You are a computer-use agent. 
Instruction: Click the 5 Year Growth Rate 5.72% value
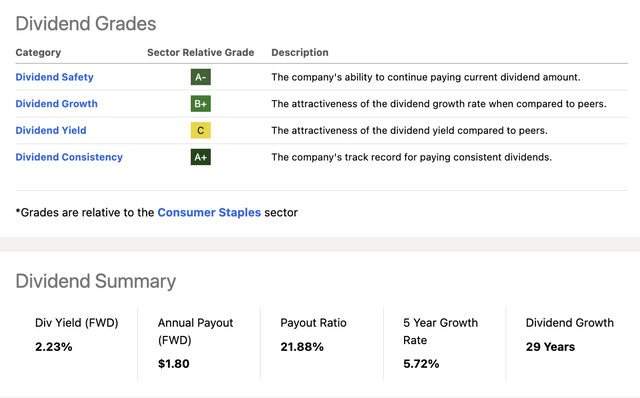(x=421, y=364)
